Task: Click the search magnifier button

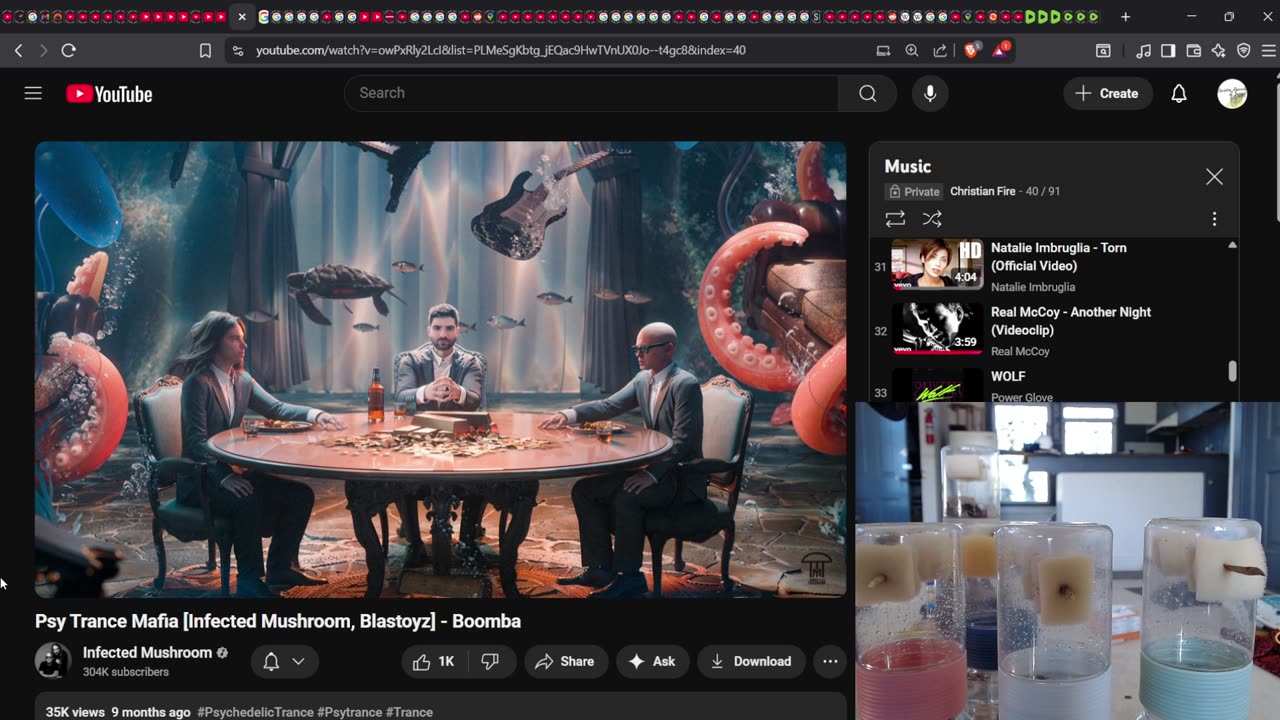Action: point(867,93)
